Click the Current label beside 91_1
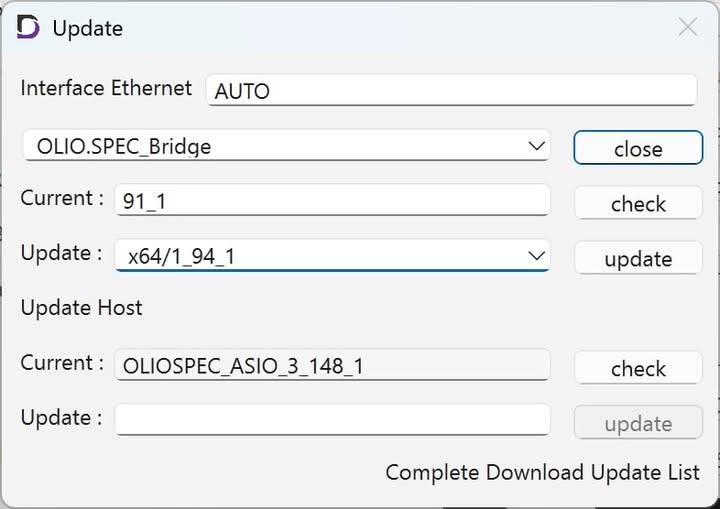Screen dimensions: 720x509 (x=62, y=198)
